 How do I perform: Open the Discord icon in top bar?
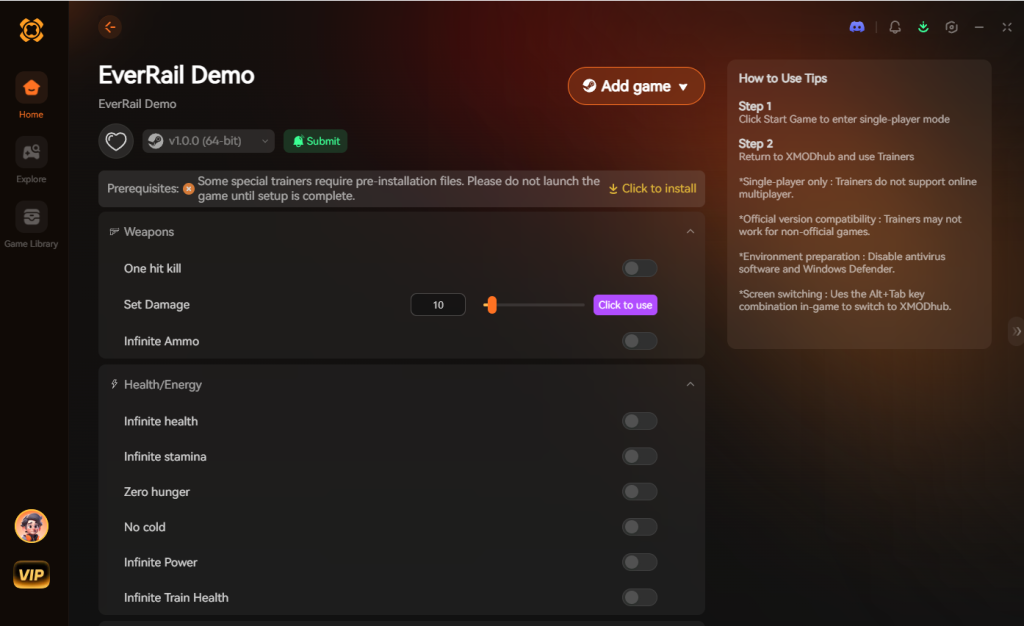click(x=857, y=27)
